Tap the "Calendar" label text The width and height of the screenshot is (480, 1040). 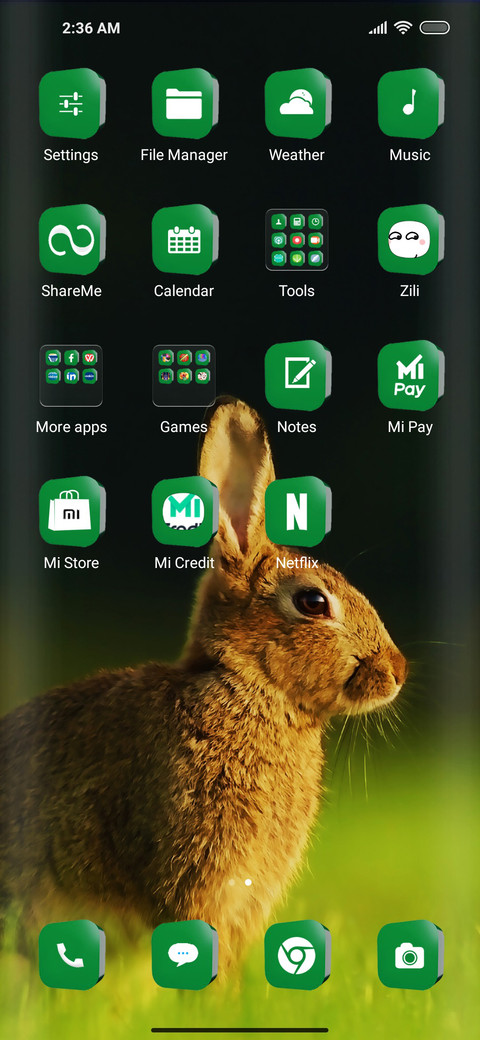tap(184, 291)
